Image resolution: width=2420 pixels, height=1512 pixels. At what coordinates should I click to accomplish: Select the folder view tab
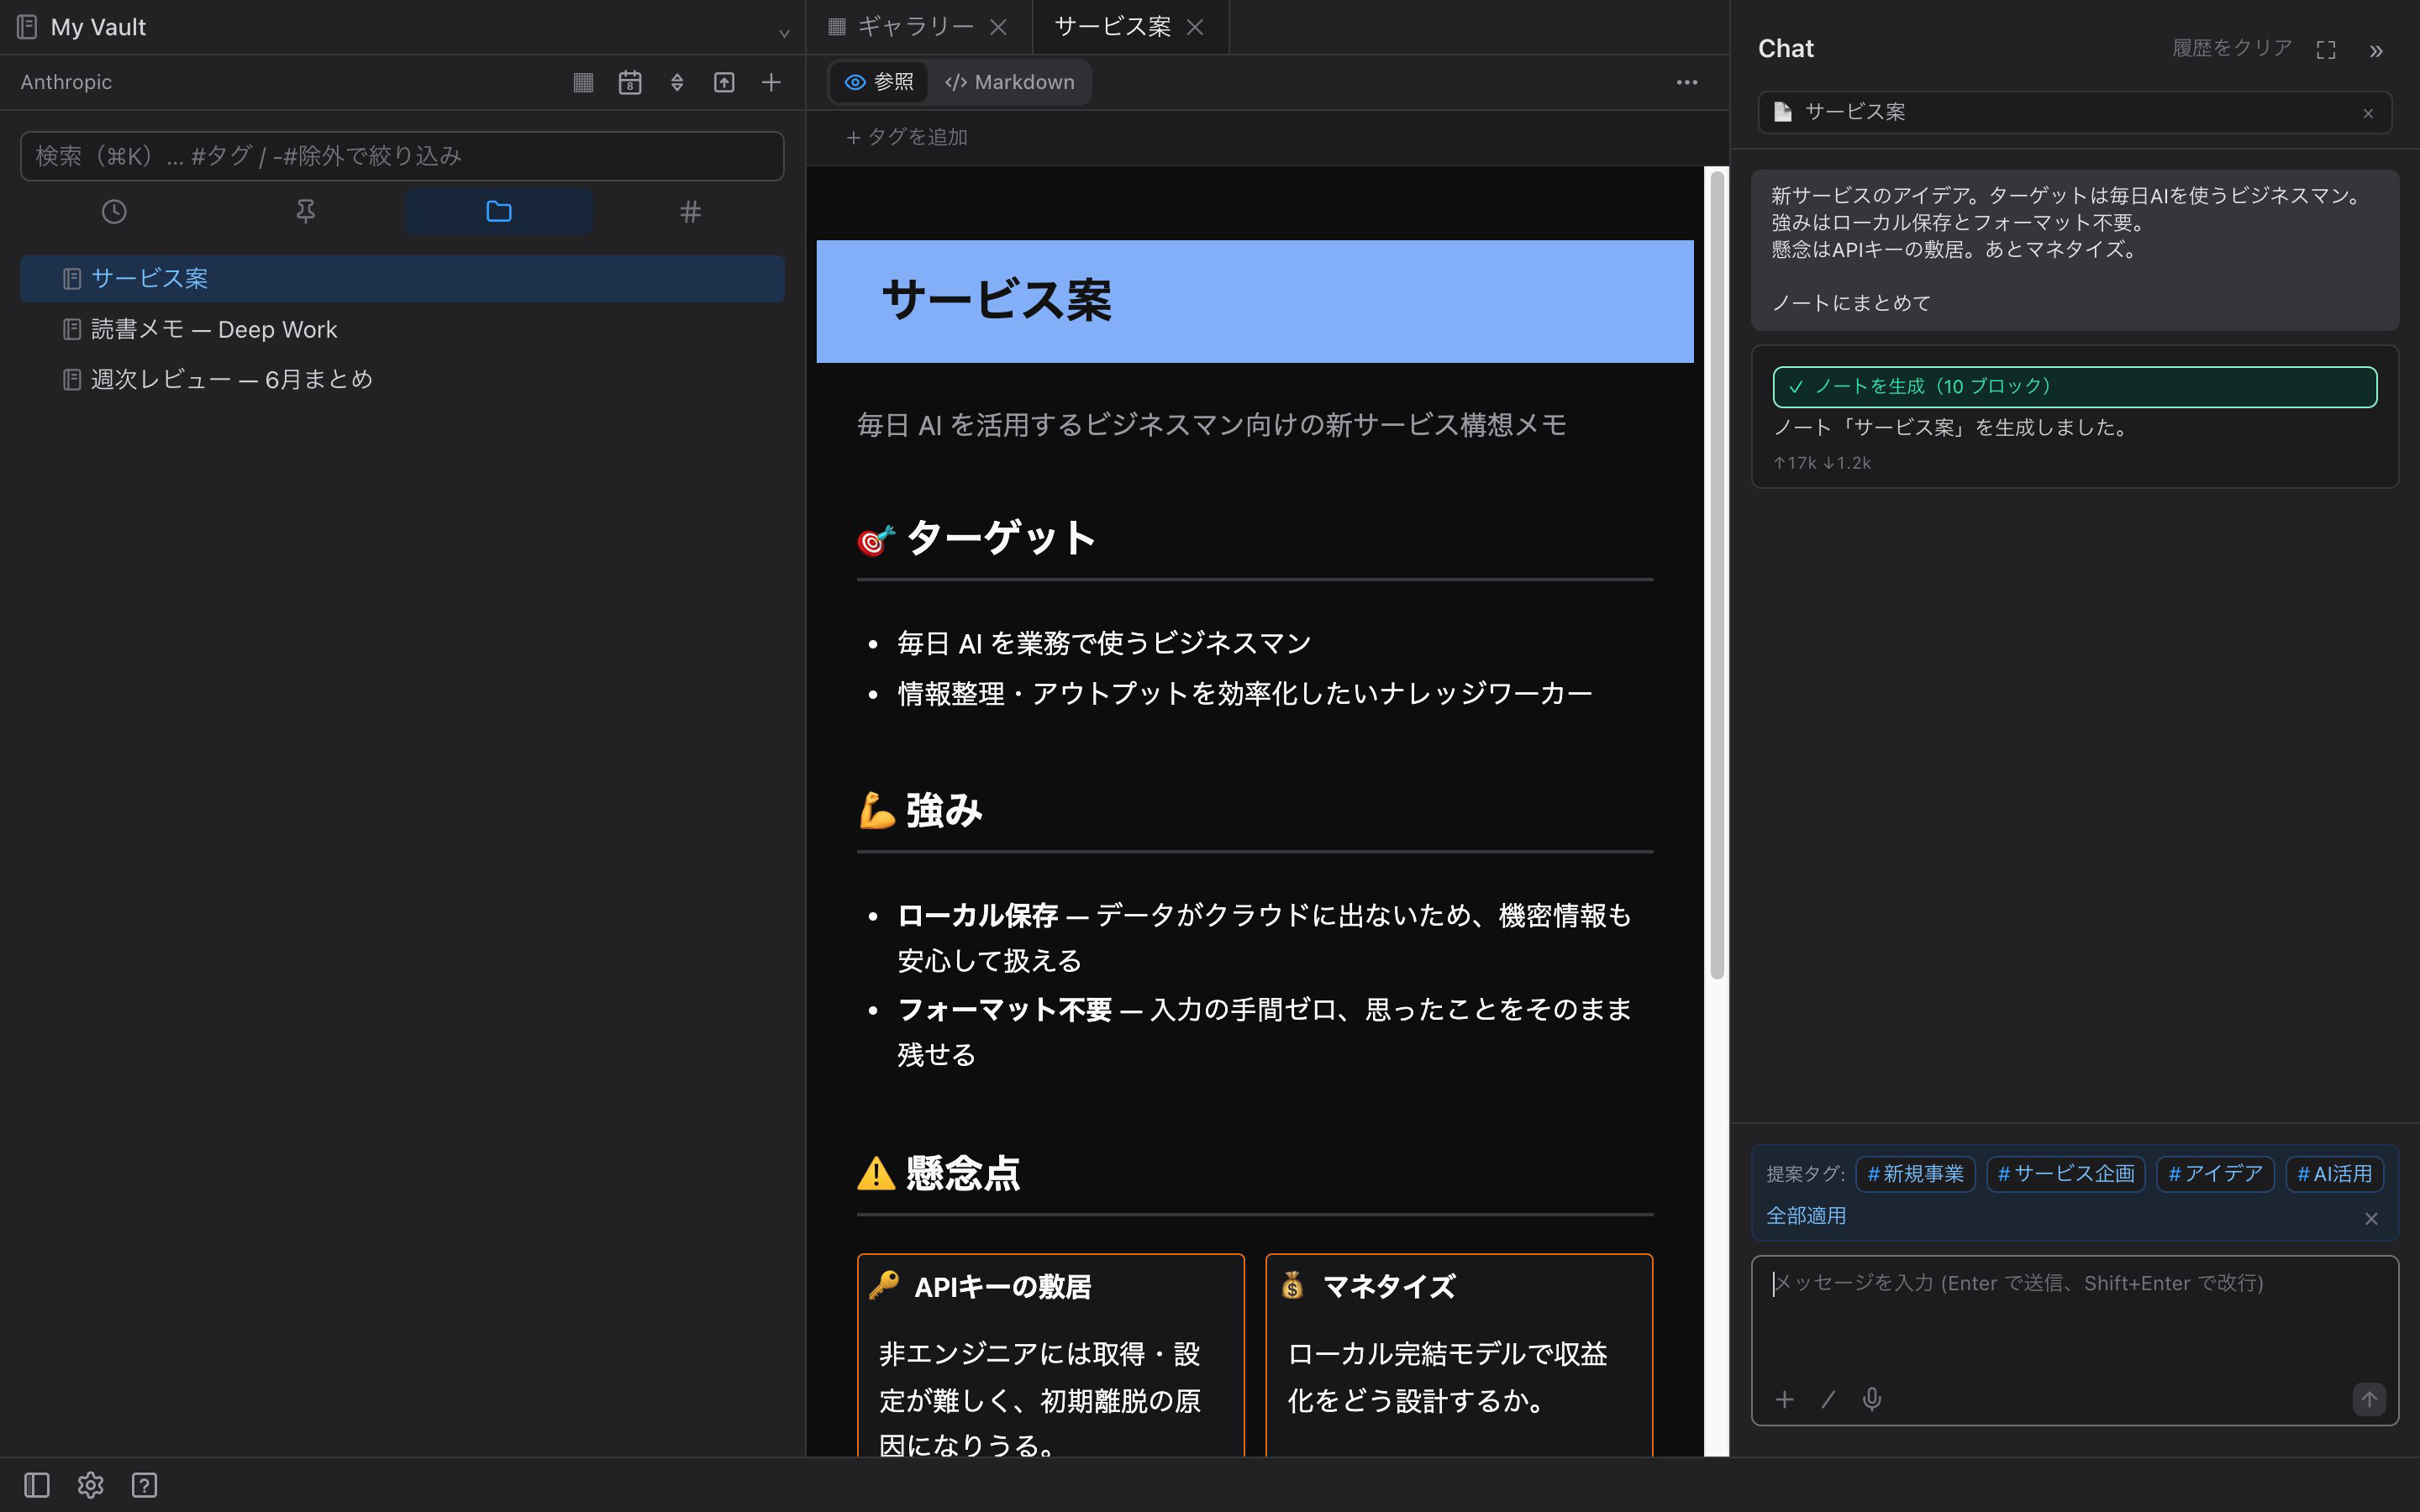pyautogui.click(x=498, y=211)
